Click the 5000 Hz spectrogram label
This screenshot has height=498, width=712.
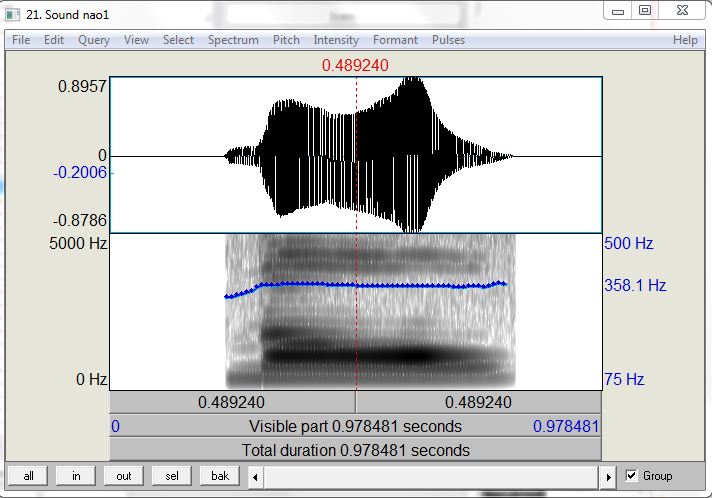point(78,243)
